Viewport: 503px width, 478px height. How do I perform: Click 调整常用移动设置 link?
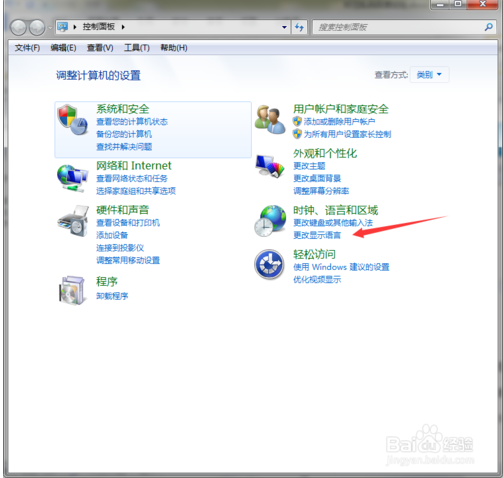click(x=128, y=260)
